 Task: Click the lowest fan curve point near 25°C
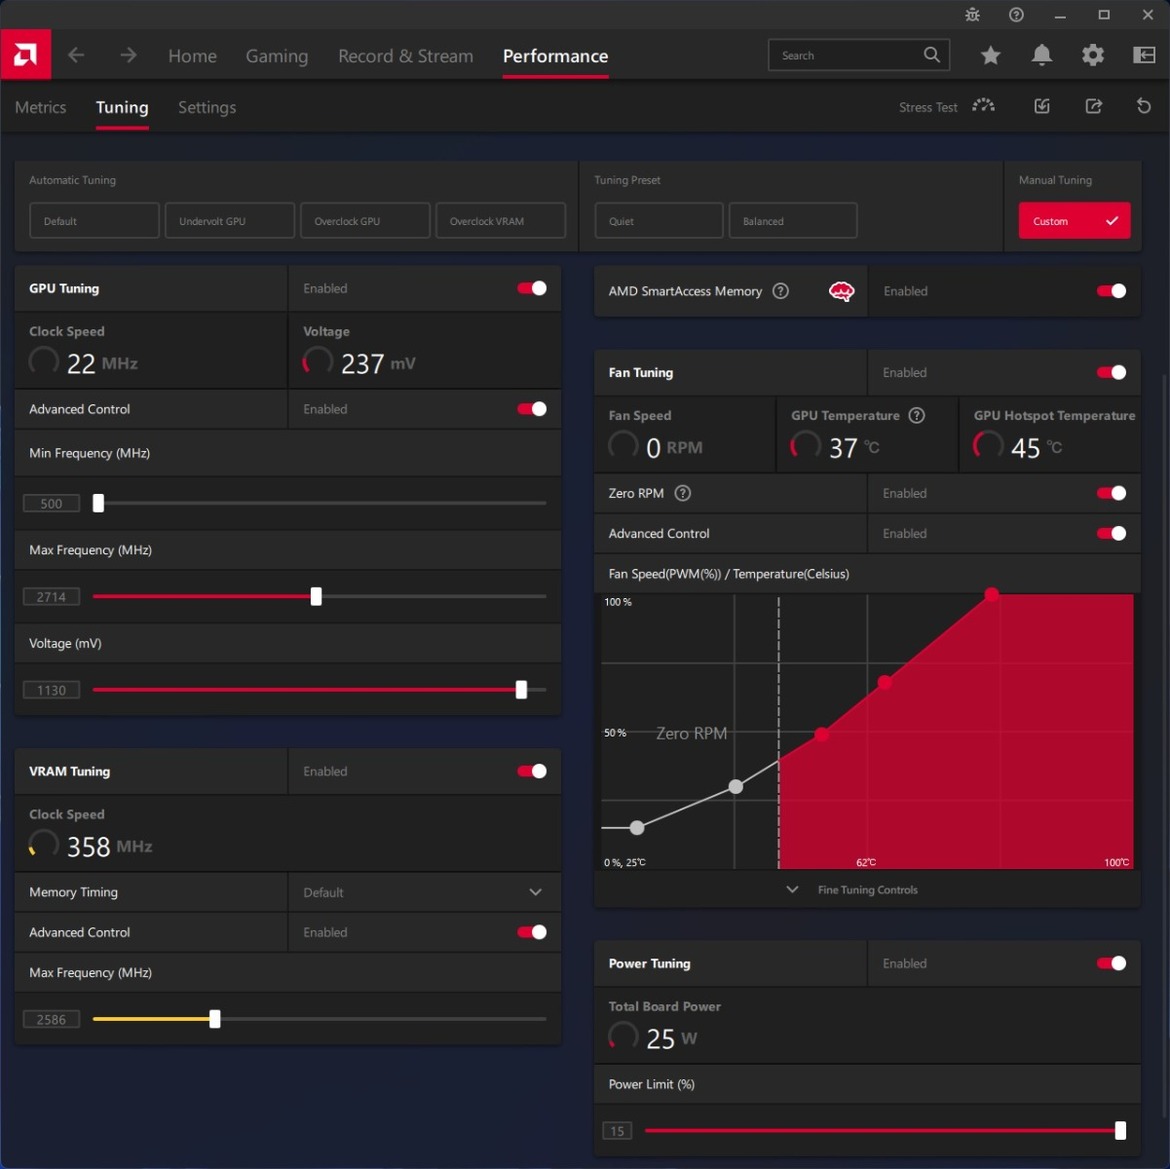tap(636, 827)
